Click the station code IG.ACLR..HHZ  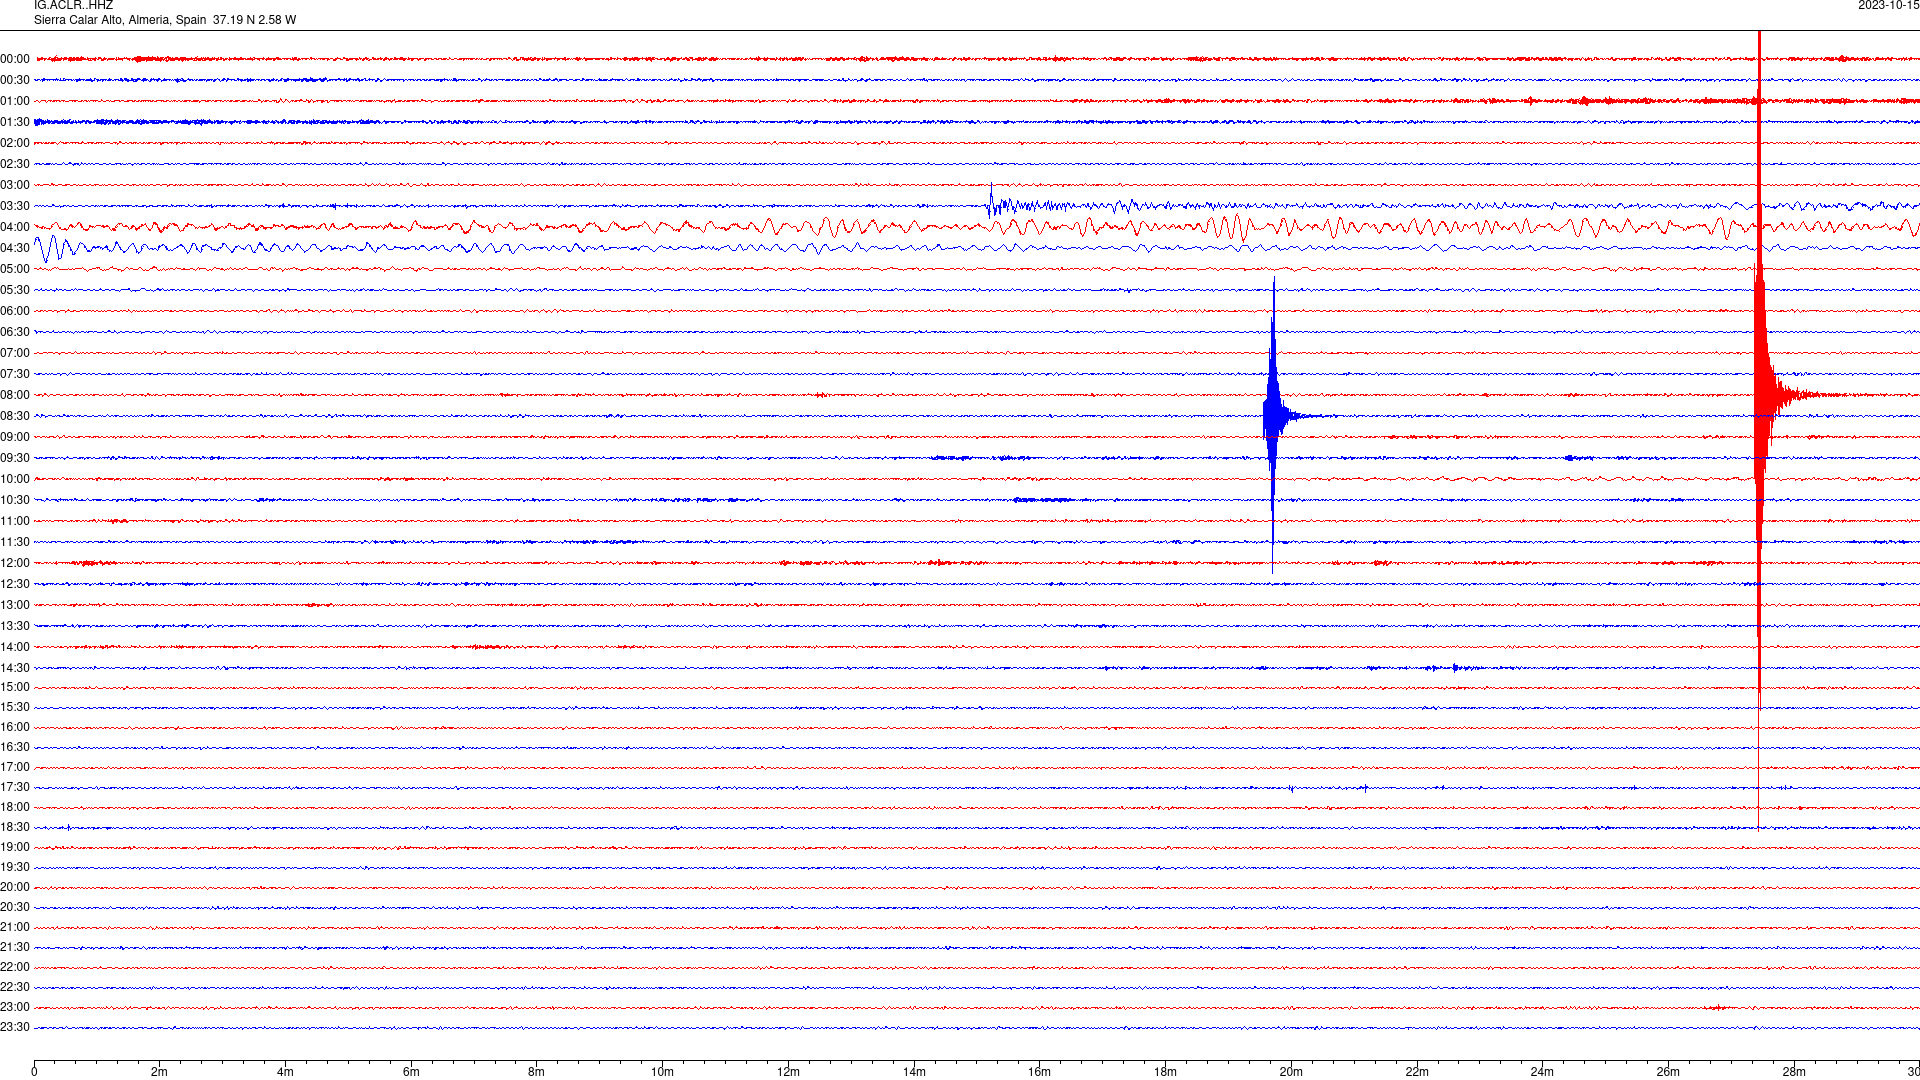(x=73, y=6)
